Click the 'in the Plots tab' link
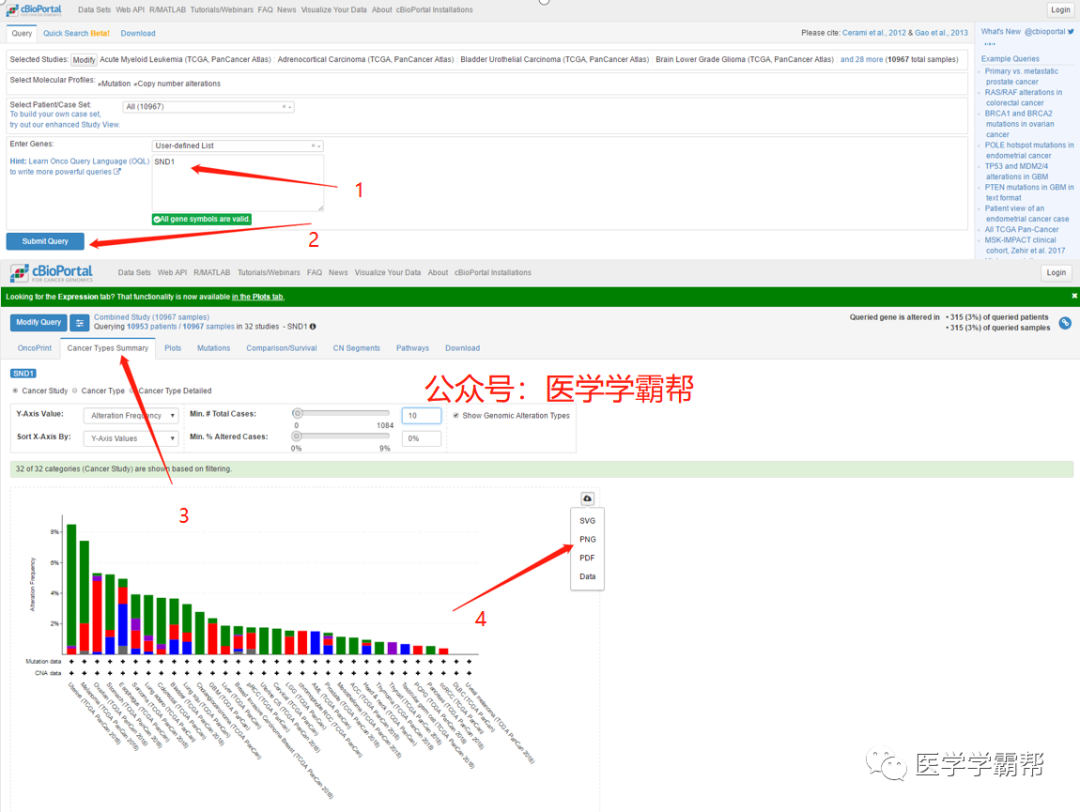Viewport: 1080px width, 812px height. 258,297
